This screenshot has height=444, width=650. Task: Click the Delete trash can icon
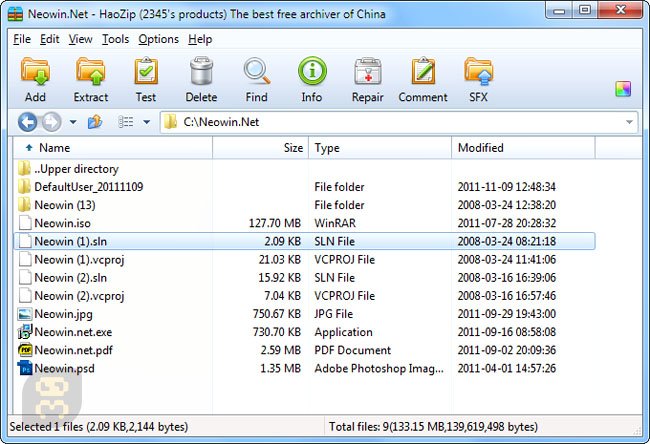pos(201,71)
